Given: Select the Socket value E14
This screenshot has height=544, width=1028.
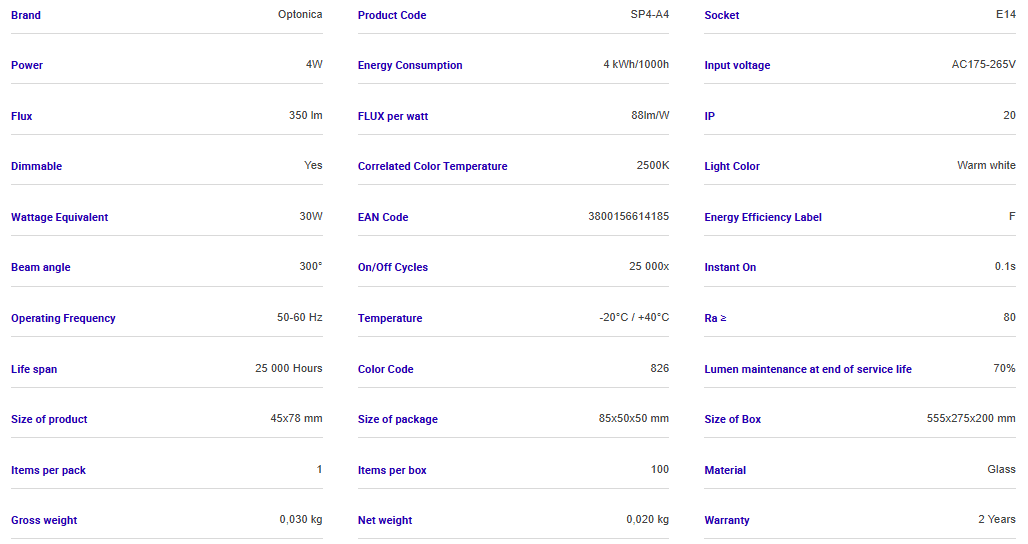Looking at the screenshot, I should click(1005, 15).
